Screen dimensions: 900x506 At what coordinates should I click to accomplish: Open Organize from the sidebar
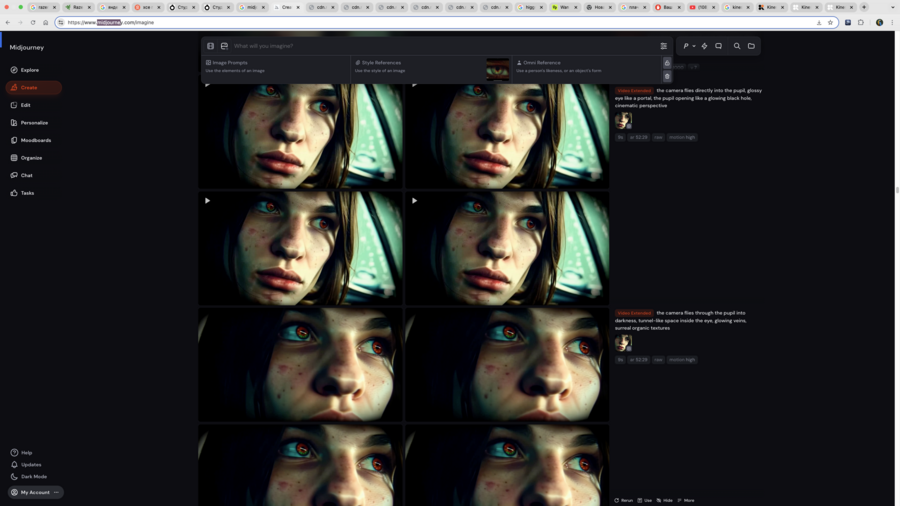pyautogui.click(x=26, y=158)
